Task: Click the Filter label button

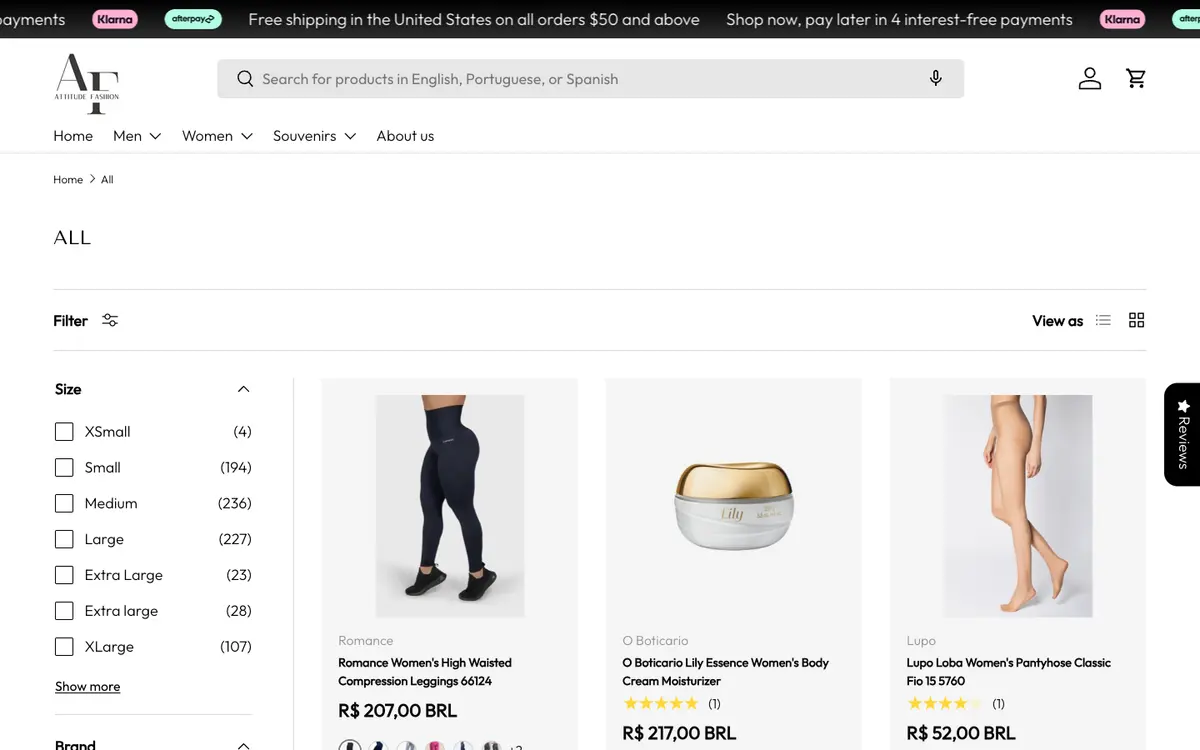Action: point(70,321)
